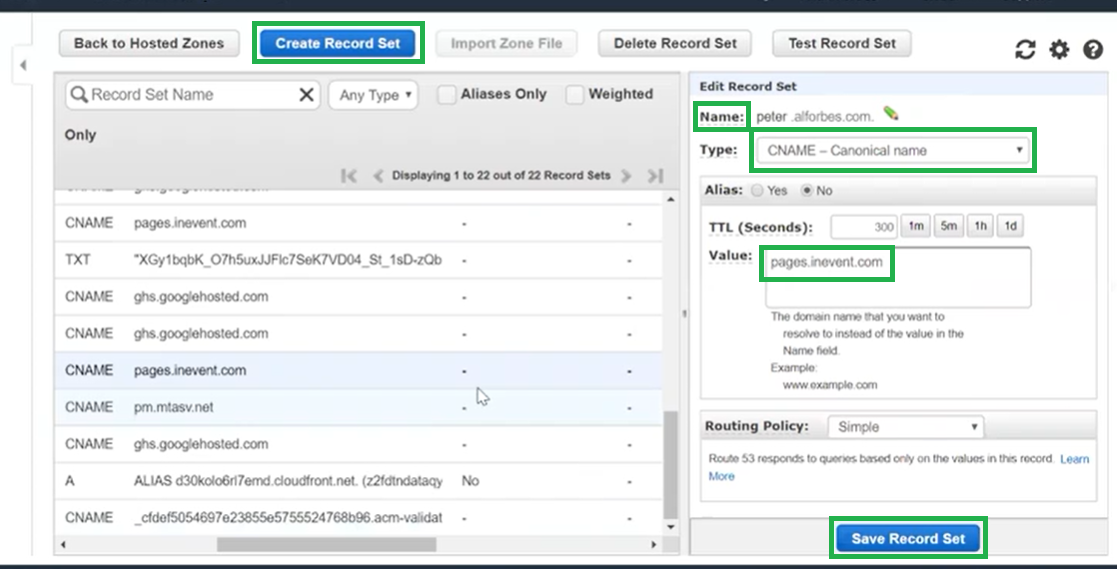Select the pm.mtasv.net CNAME row

(358, 407)
